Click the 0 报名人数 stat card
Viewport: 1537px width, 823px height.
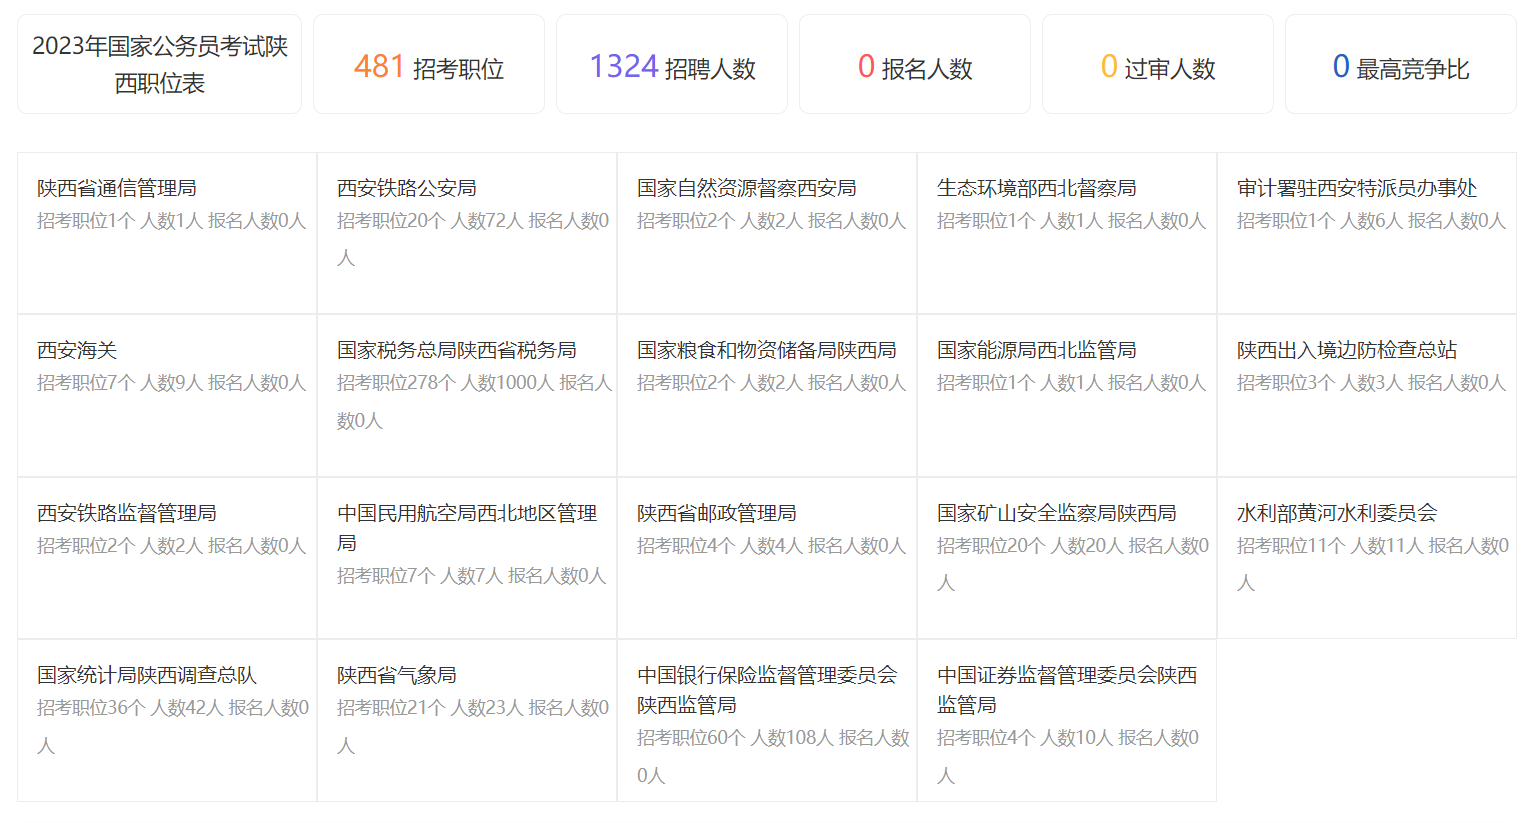[x=915, y=64]
